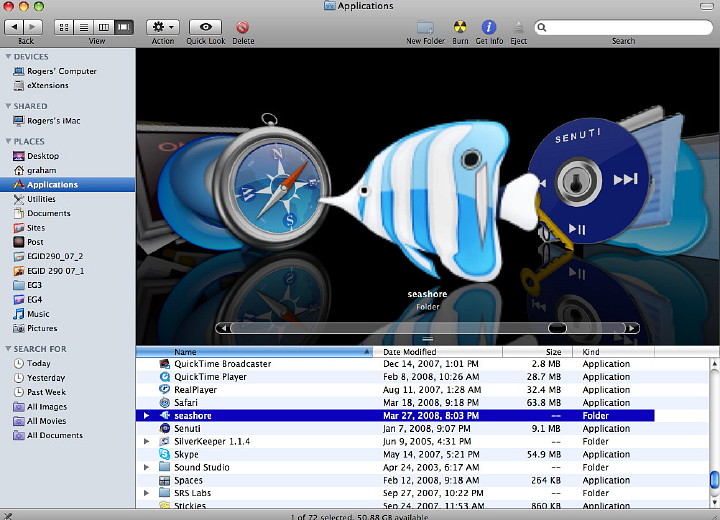Click Cover Flow scrollbar left arrow
The height and width of the screenshot is (520, 720).
(x=224, y=328)
